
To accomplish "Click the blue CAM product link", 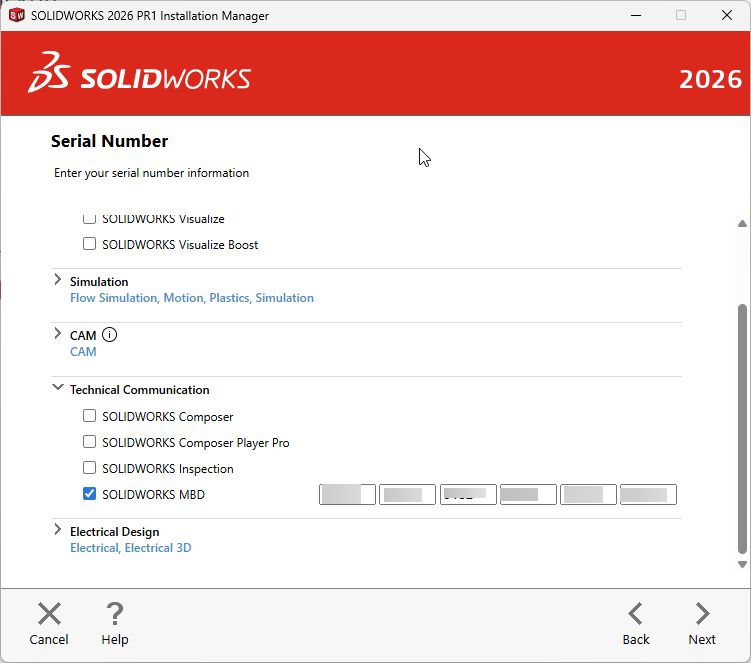I will click(x=83, y=352).
